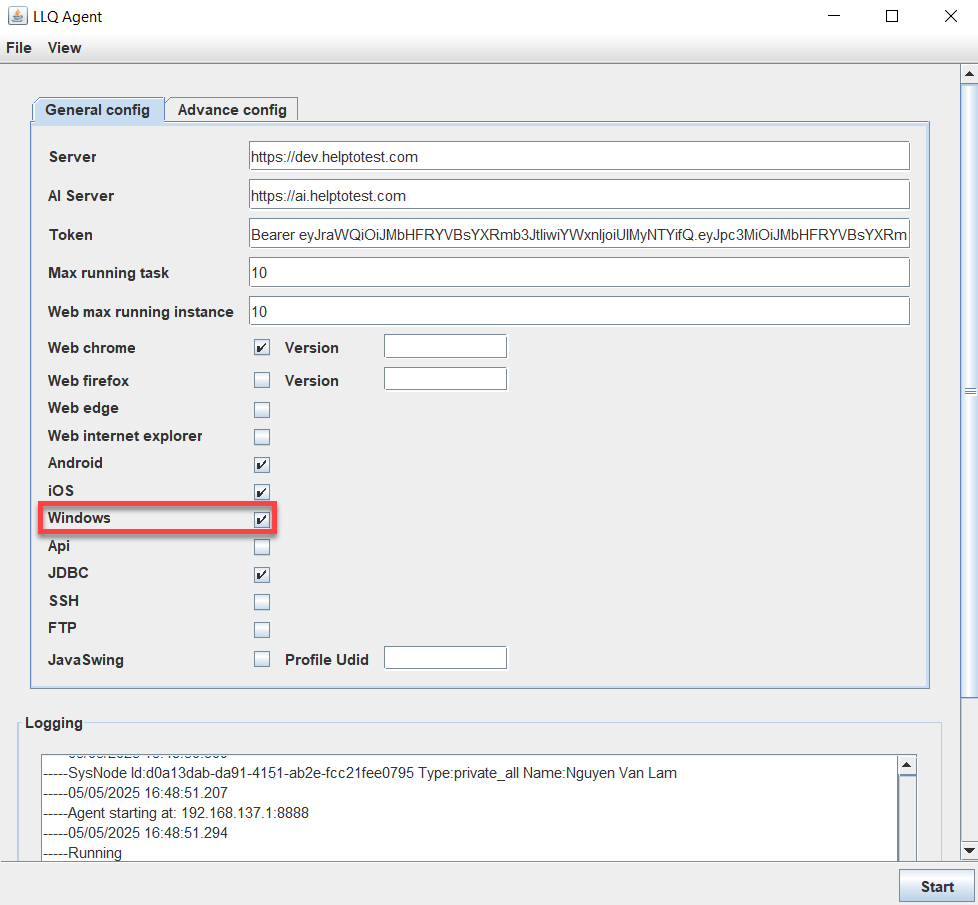Click the Server URL input field
This screenshot has height=905, width=978.
[x=579, y=156]
